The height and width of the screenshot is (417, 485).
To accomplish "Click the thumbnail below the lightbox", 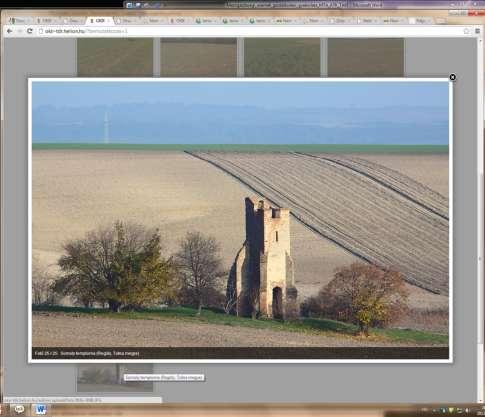I will (x=115, y=378).
